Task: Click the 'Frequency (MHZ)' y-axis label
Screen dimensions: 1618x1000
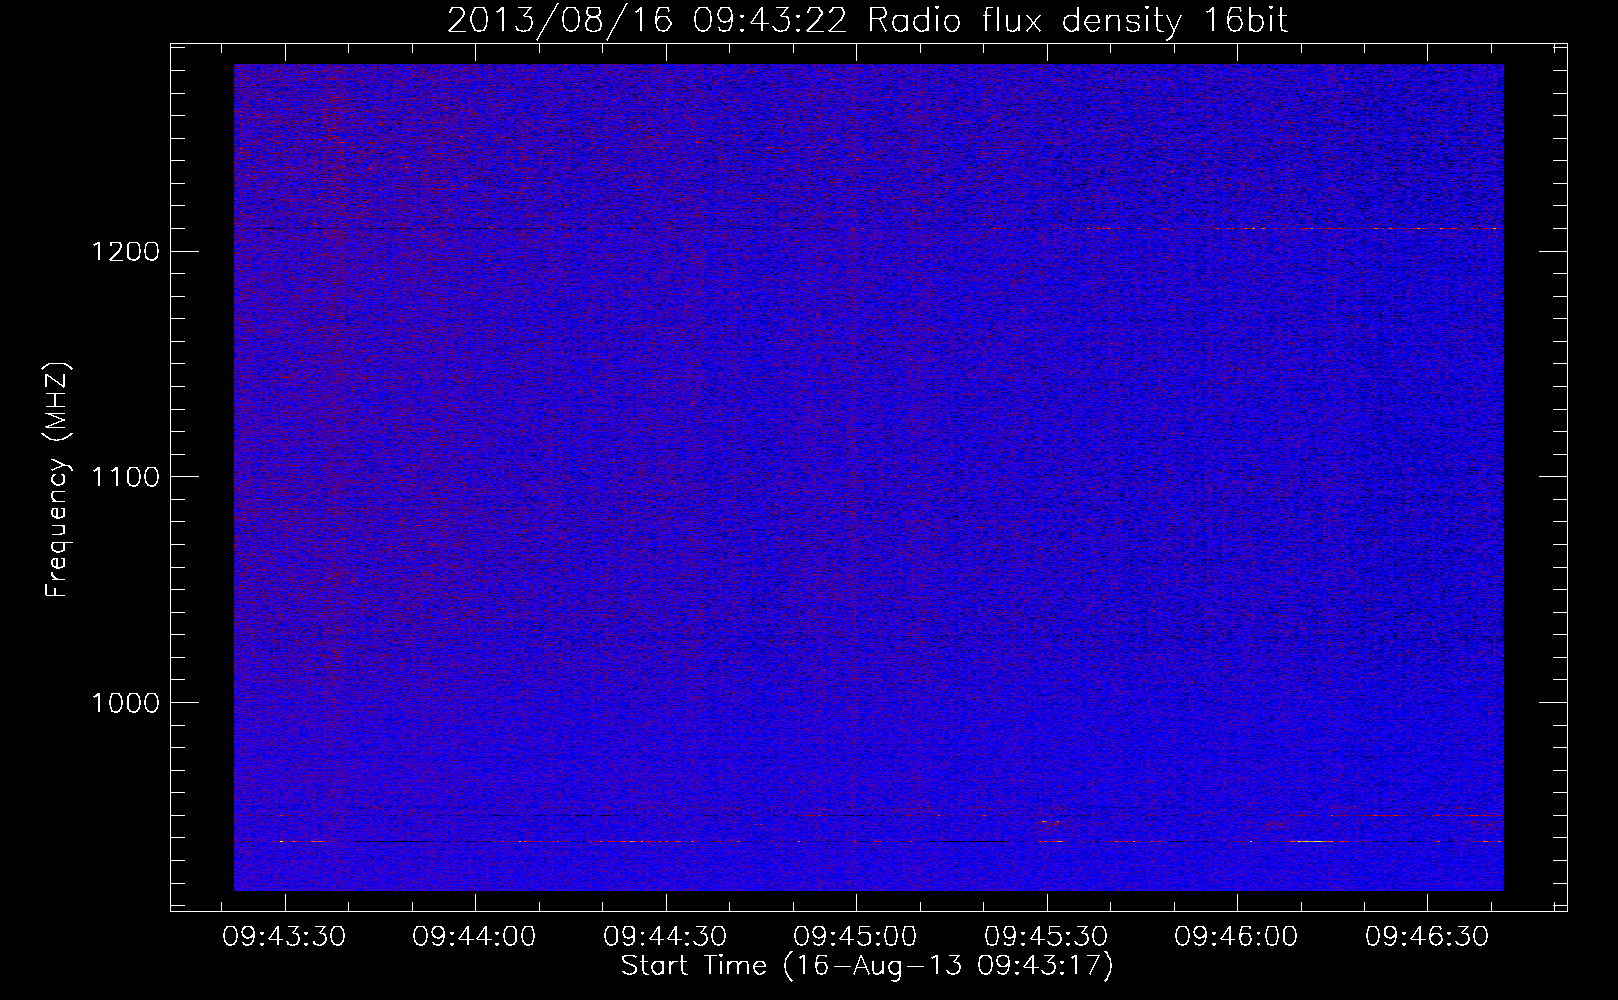Action: (58, 480)
